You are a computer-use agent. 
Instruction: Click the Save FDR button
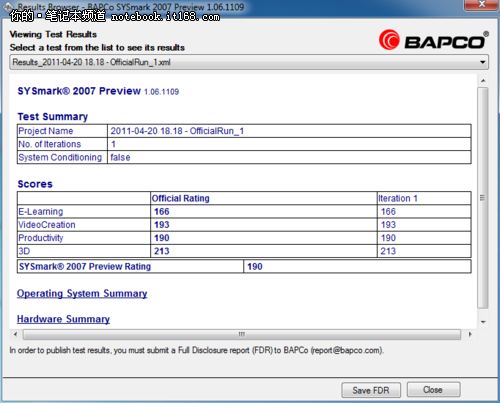click(371, 390)
